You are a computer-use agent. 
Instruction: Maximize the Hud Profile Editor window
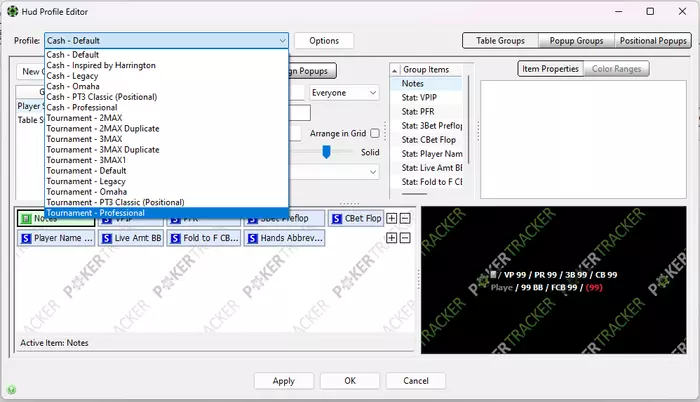tap(650, 12)
